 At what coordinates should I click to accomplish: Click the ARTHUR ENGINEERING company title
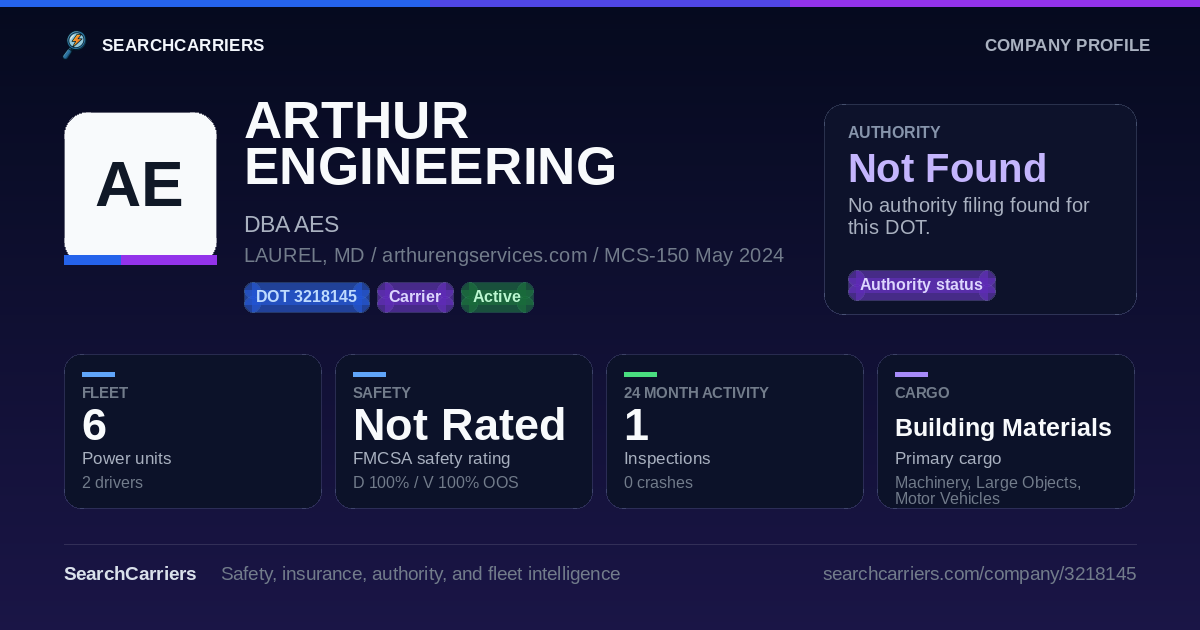click(x=430, y=143)
